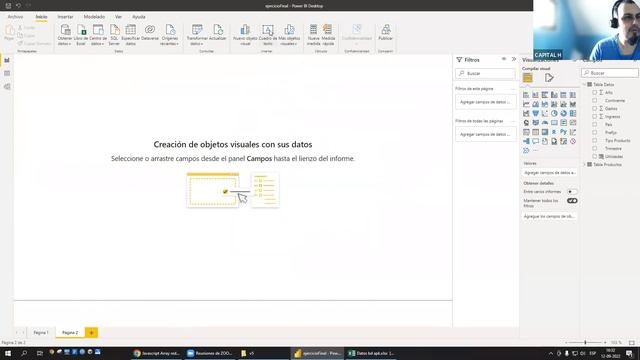This screenshot has height=360, width=640.
Task: Select the Q&A speech bubble visual
Action: 536,142
